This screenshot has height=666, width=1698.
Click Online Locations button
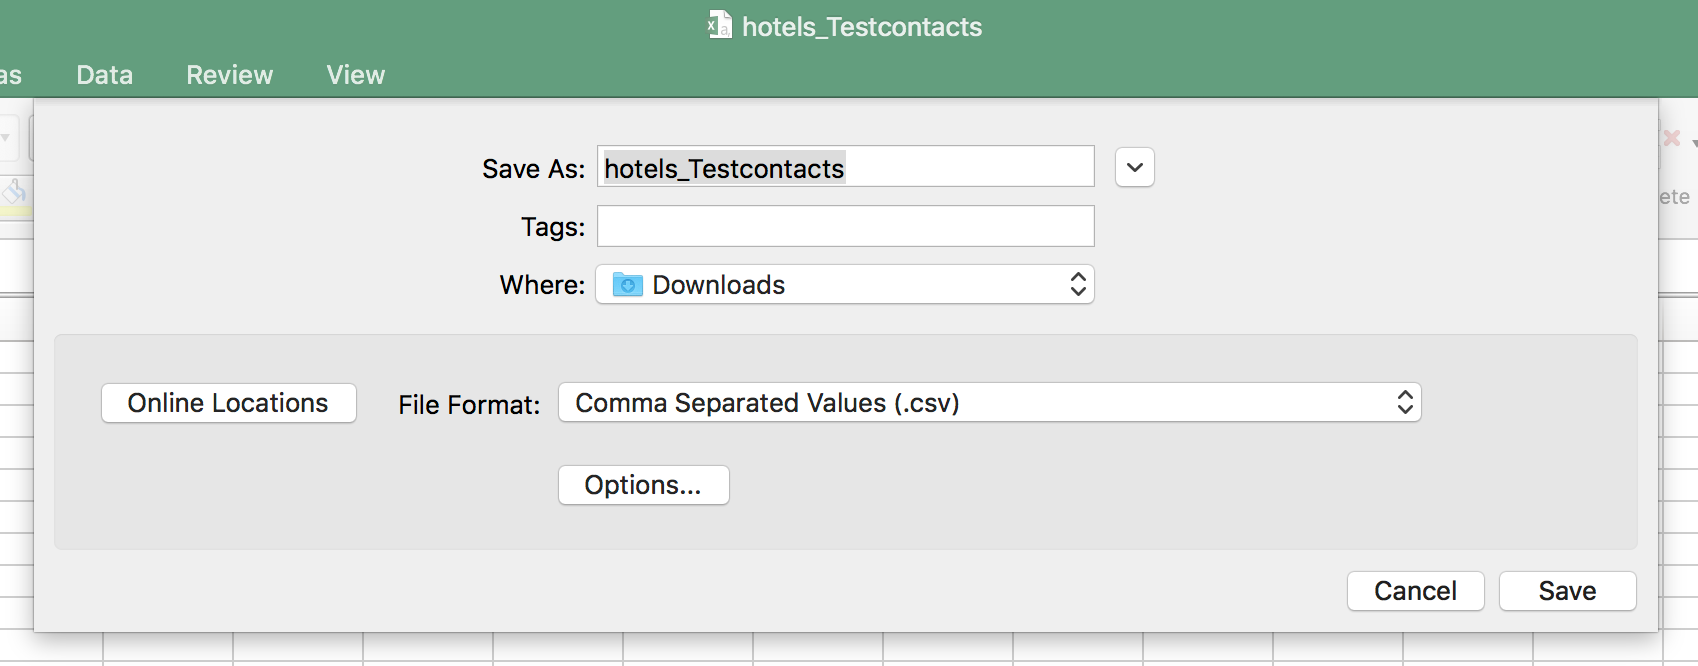click(x=228, y=403)
